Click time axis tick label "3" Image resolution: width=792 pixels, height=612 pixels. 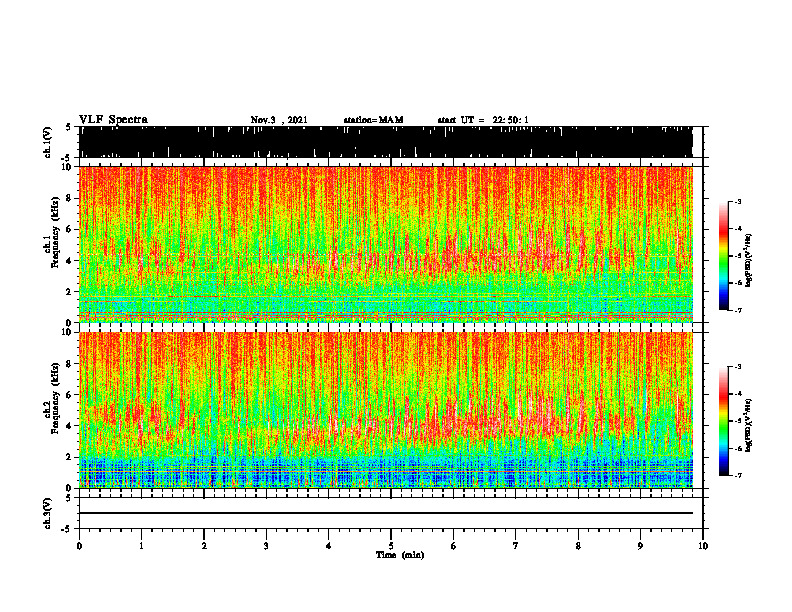(x=266, y=546)
